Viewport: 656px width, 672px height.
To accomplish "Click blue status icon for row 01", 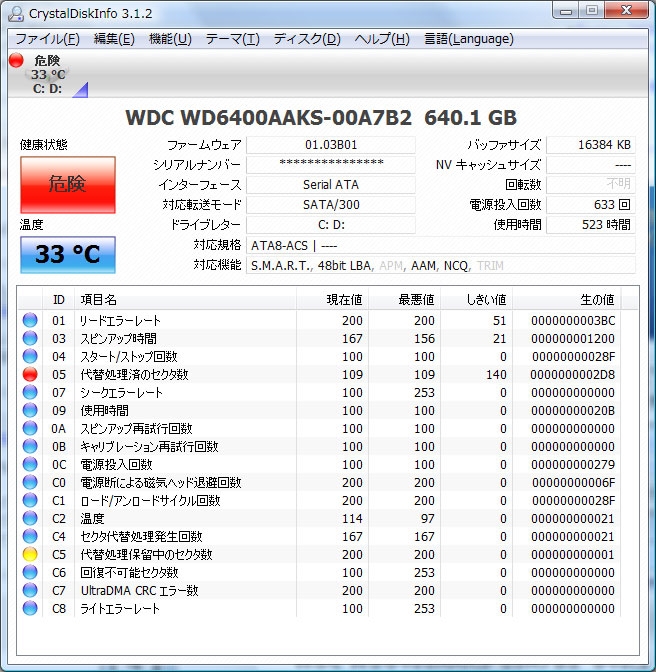I will point(30,320).
